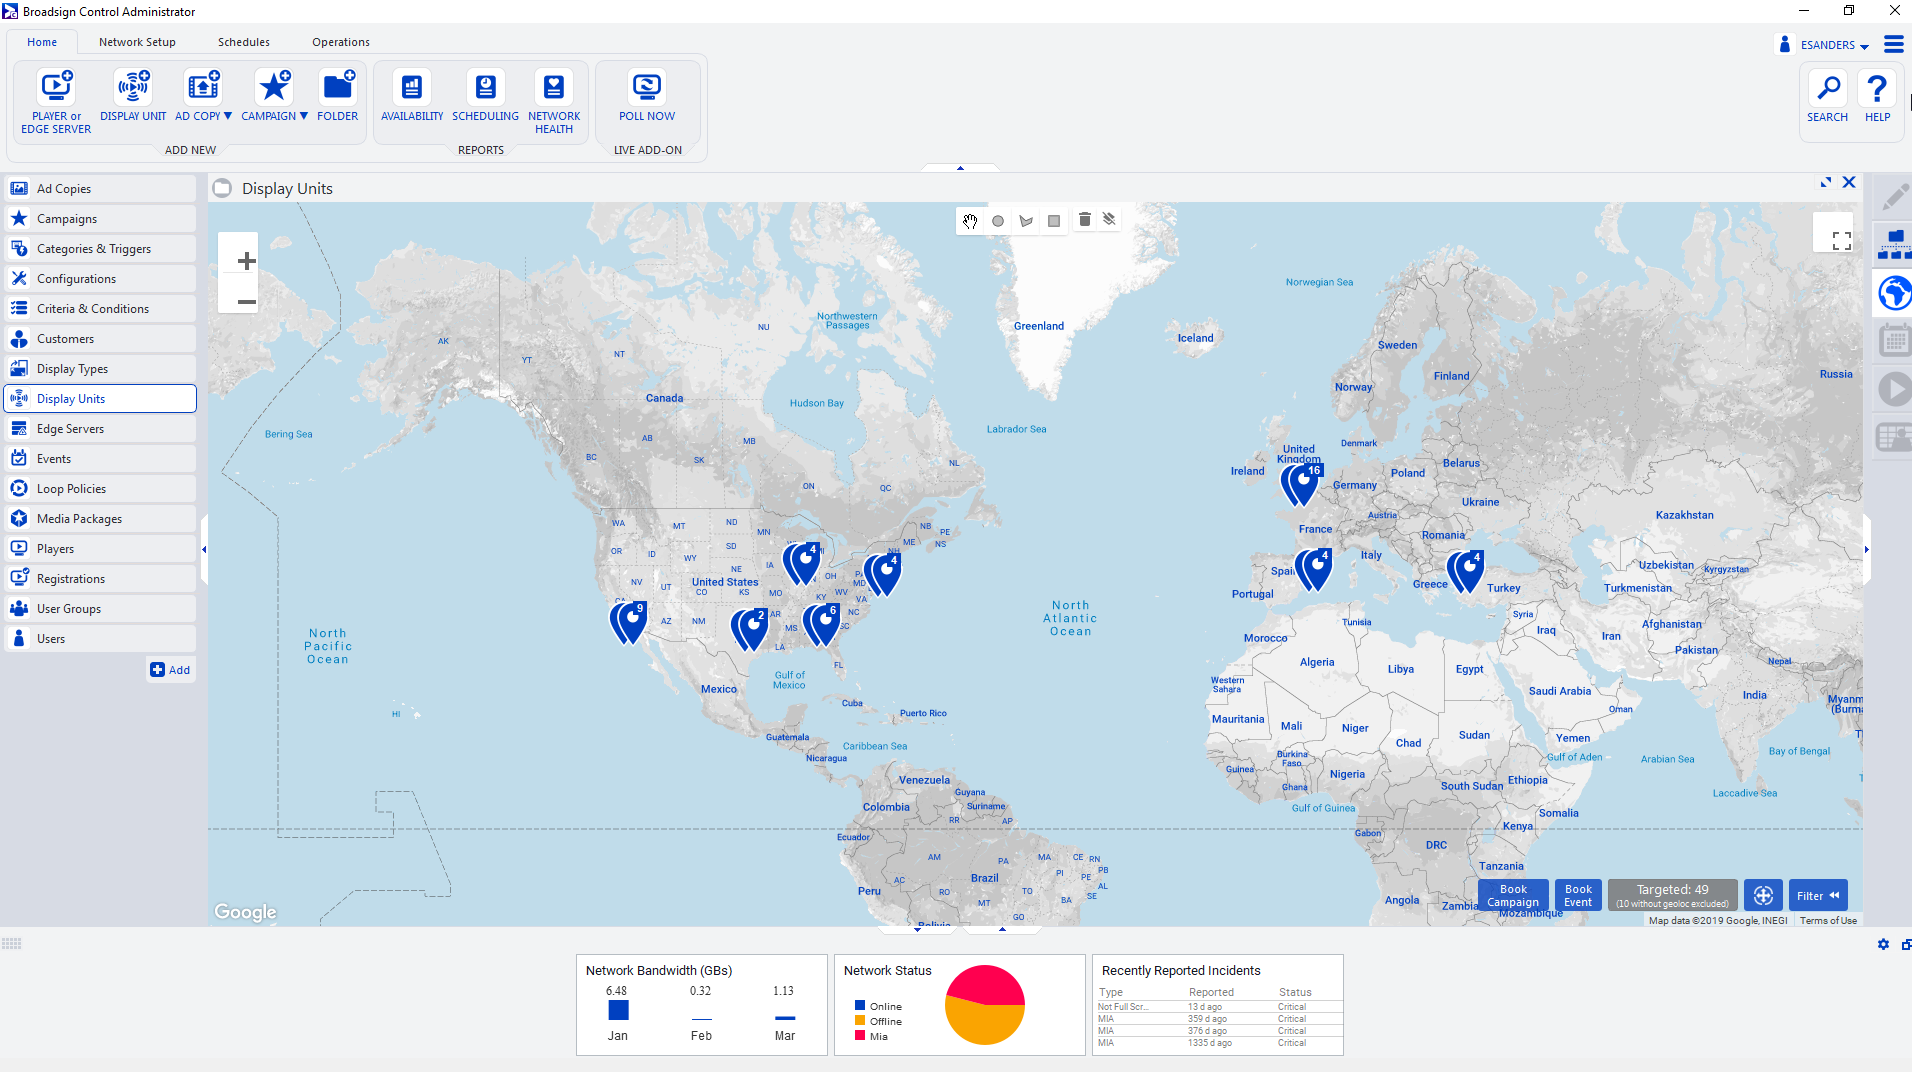
Task: Open Edge Servers in the sidebar
Action: click(100, 428)
